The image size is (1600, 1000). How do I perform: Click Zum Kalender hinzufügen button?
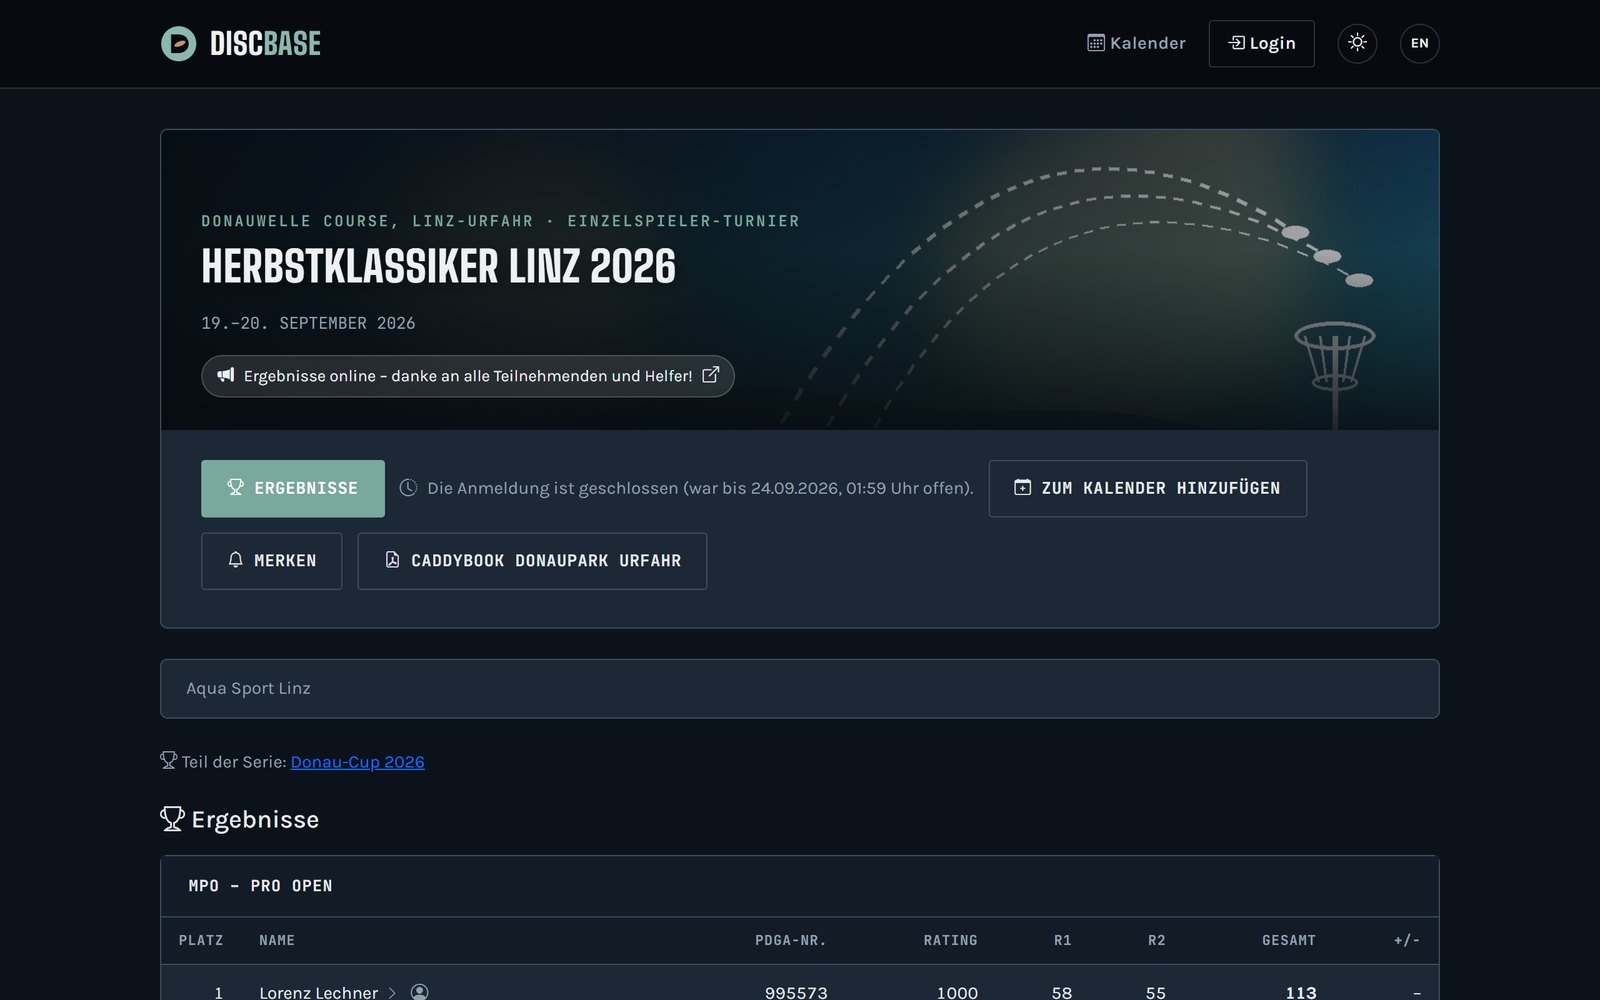point(1147,488)
